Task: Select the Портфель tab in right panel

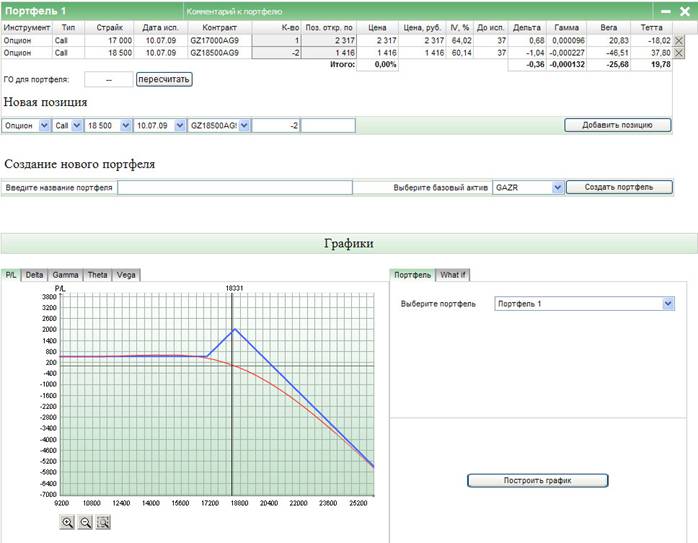Action: pos(412,275)
